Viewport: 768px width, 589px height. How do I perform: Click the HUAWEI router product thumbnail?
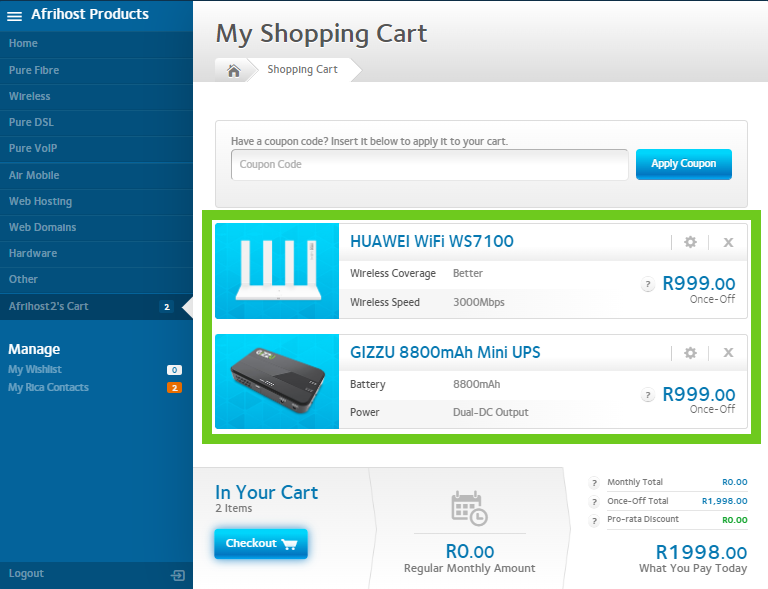tap(277, 271)
